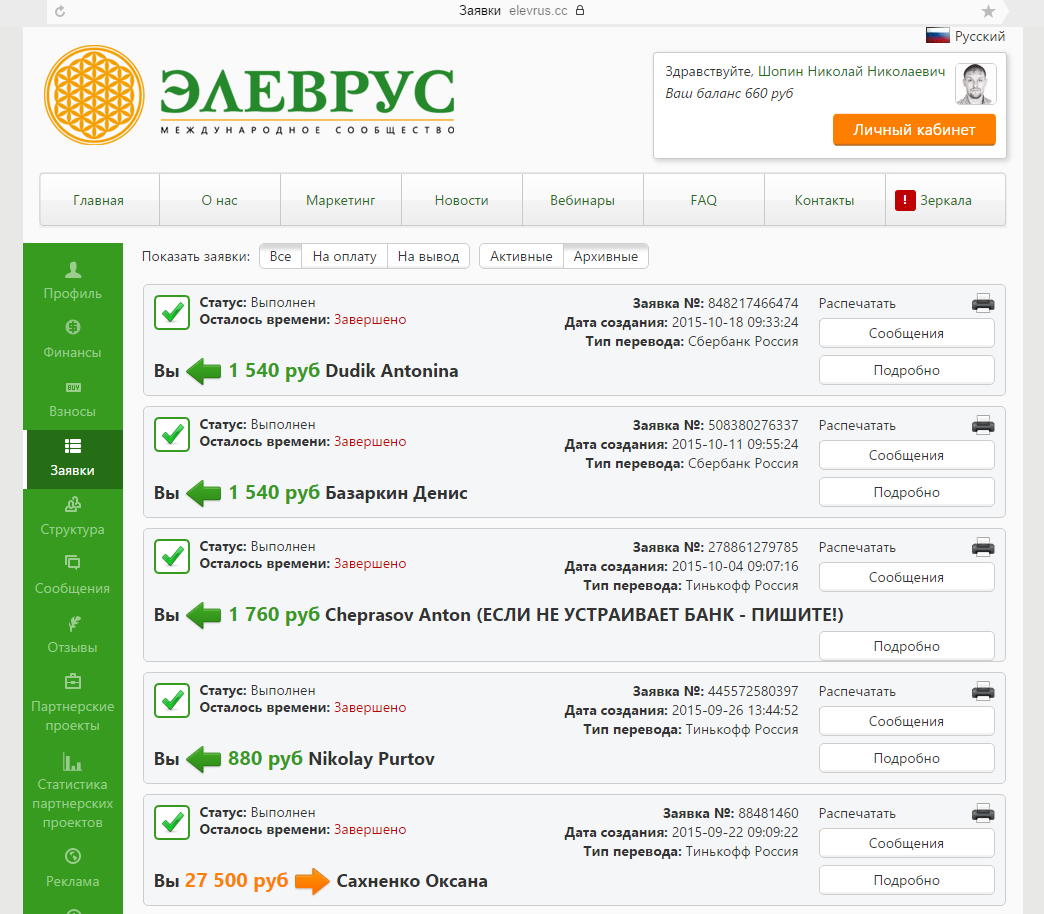1044x914 pixels.
Task: Click the Личный кабинет button
Action: 914,130
